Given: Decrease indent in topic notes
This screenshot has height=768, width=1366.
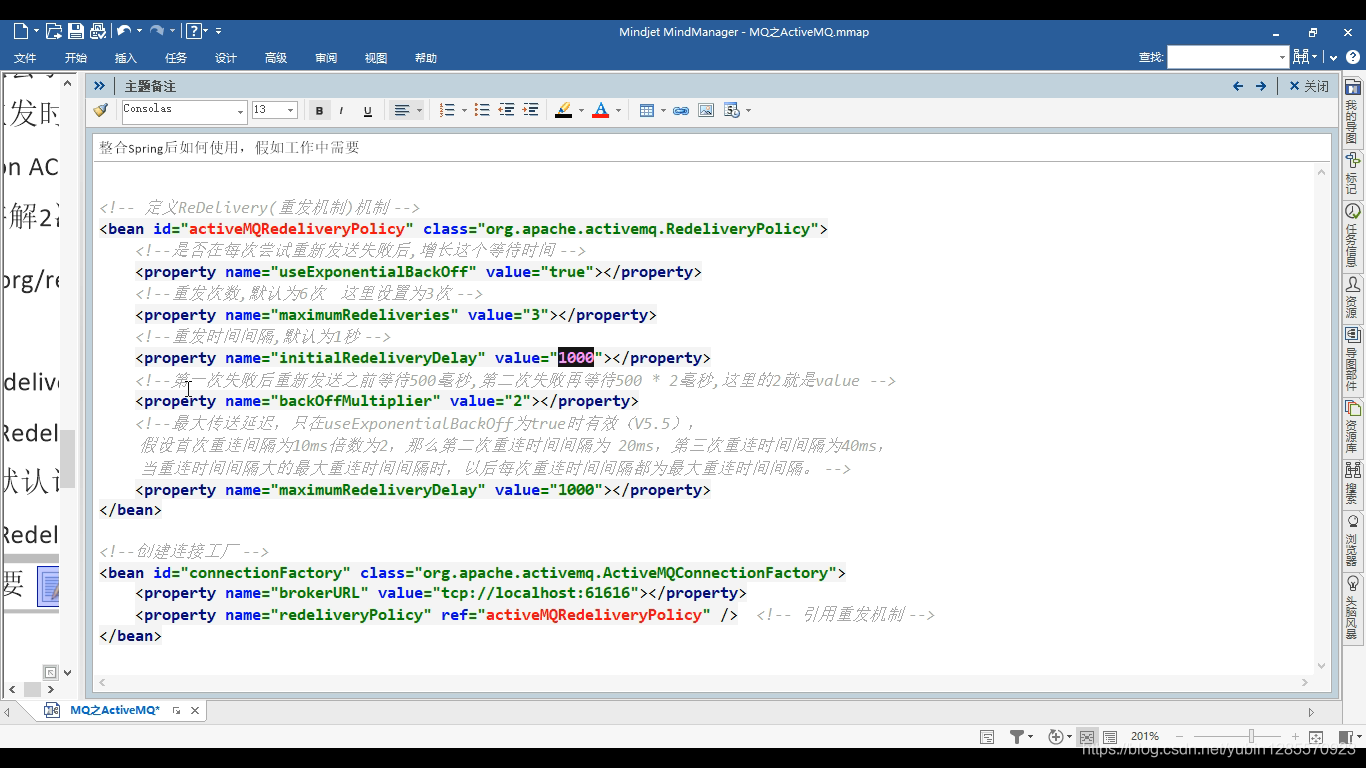Looking at the screenshot, I should click(506, 110).
